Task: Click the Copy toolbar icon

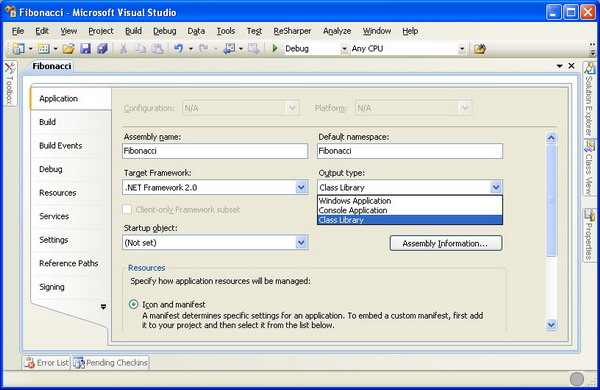Action: 140,49
